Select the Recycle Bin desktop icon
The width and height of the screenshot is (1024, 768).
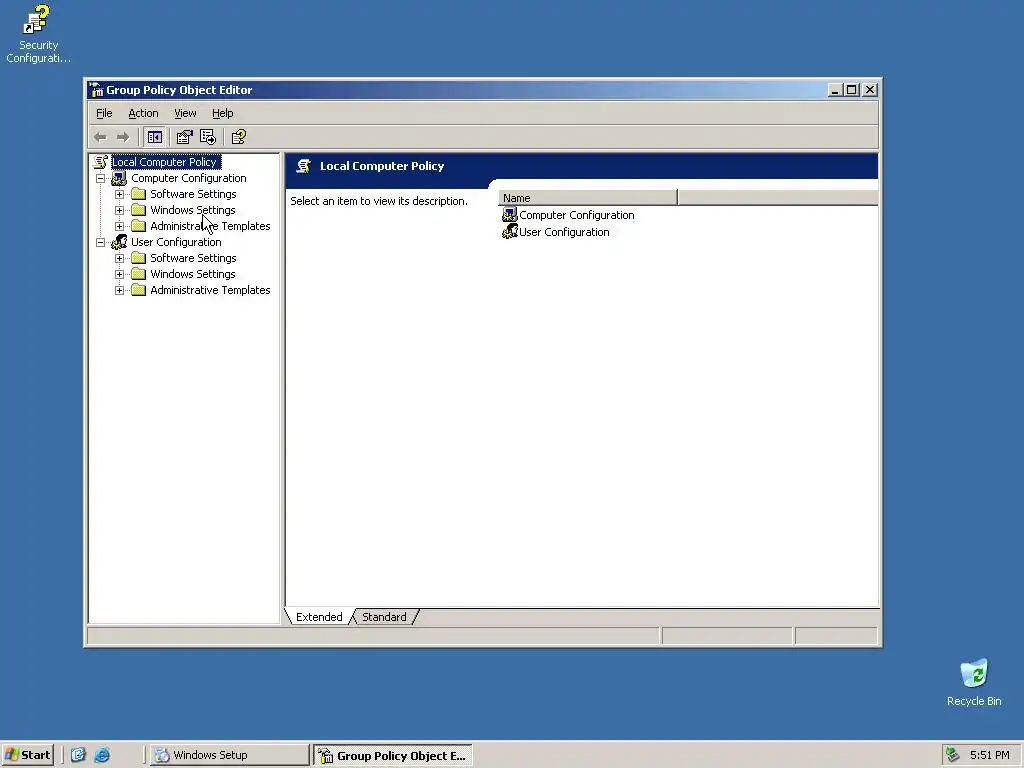pos(974,682)
